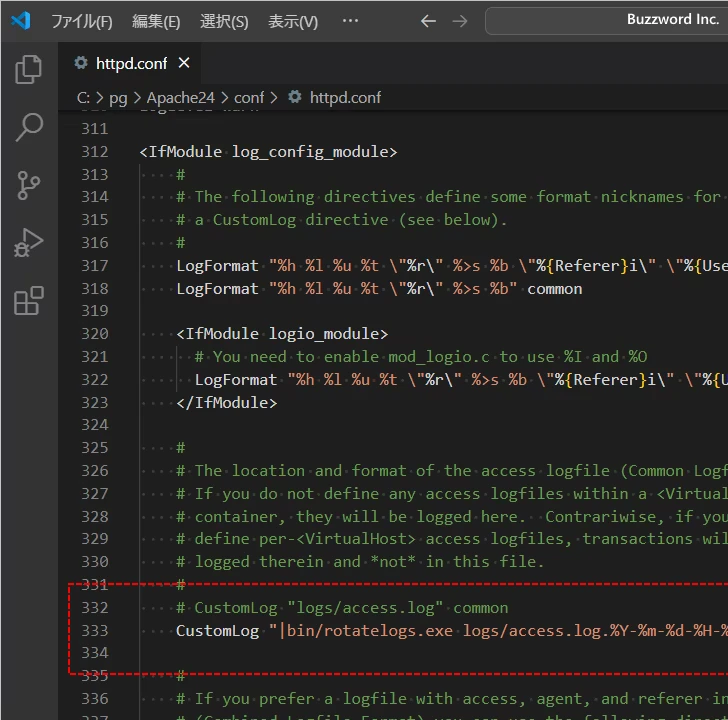This screenshot has width=728, height=720.
Task: Click the navigate back arrow
Action: [428, 21]
